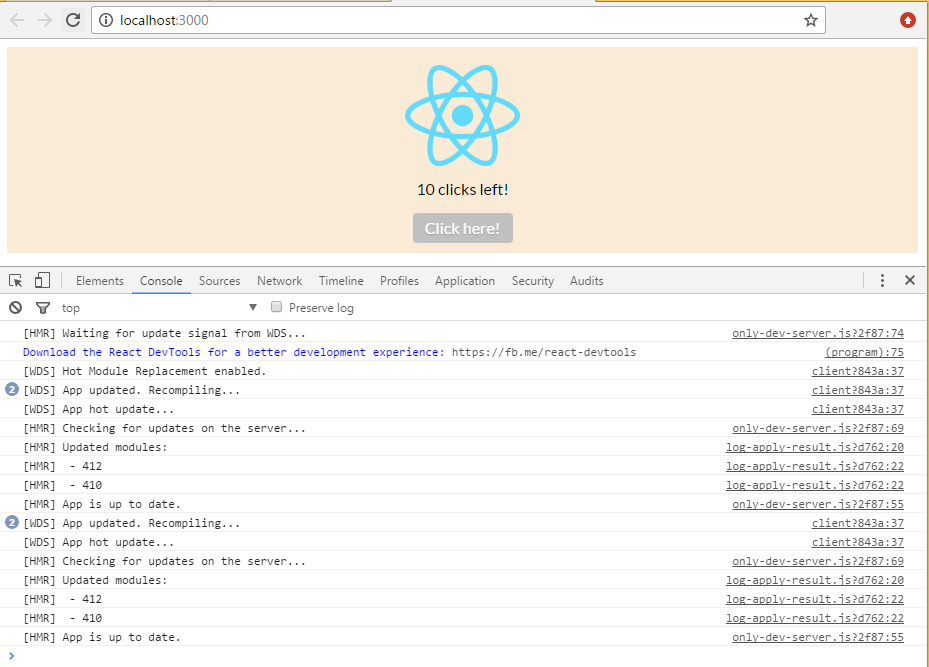The image size is (929, 667).
Task: Open the fb.me/react-devtools link
Action: (544, 352)
